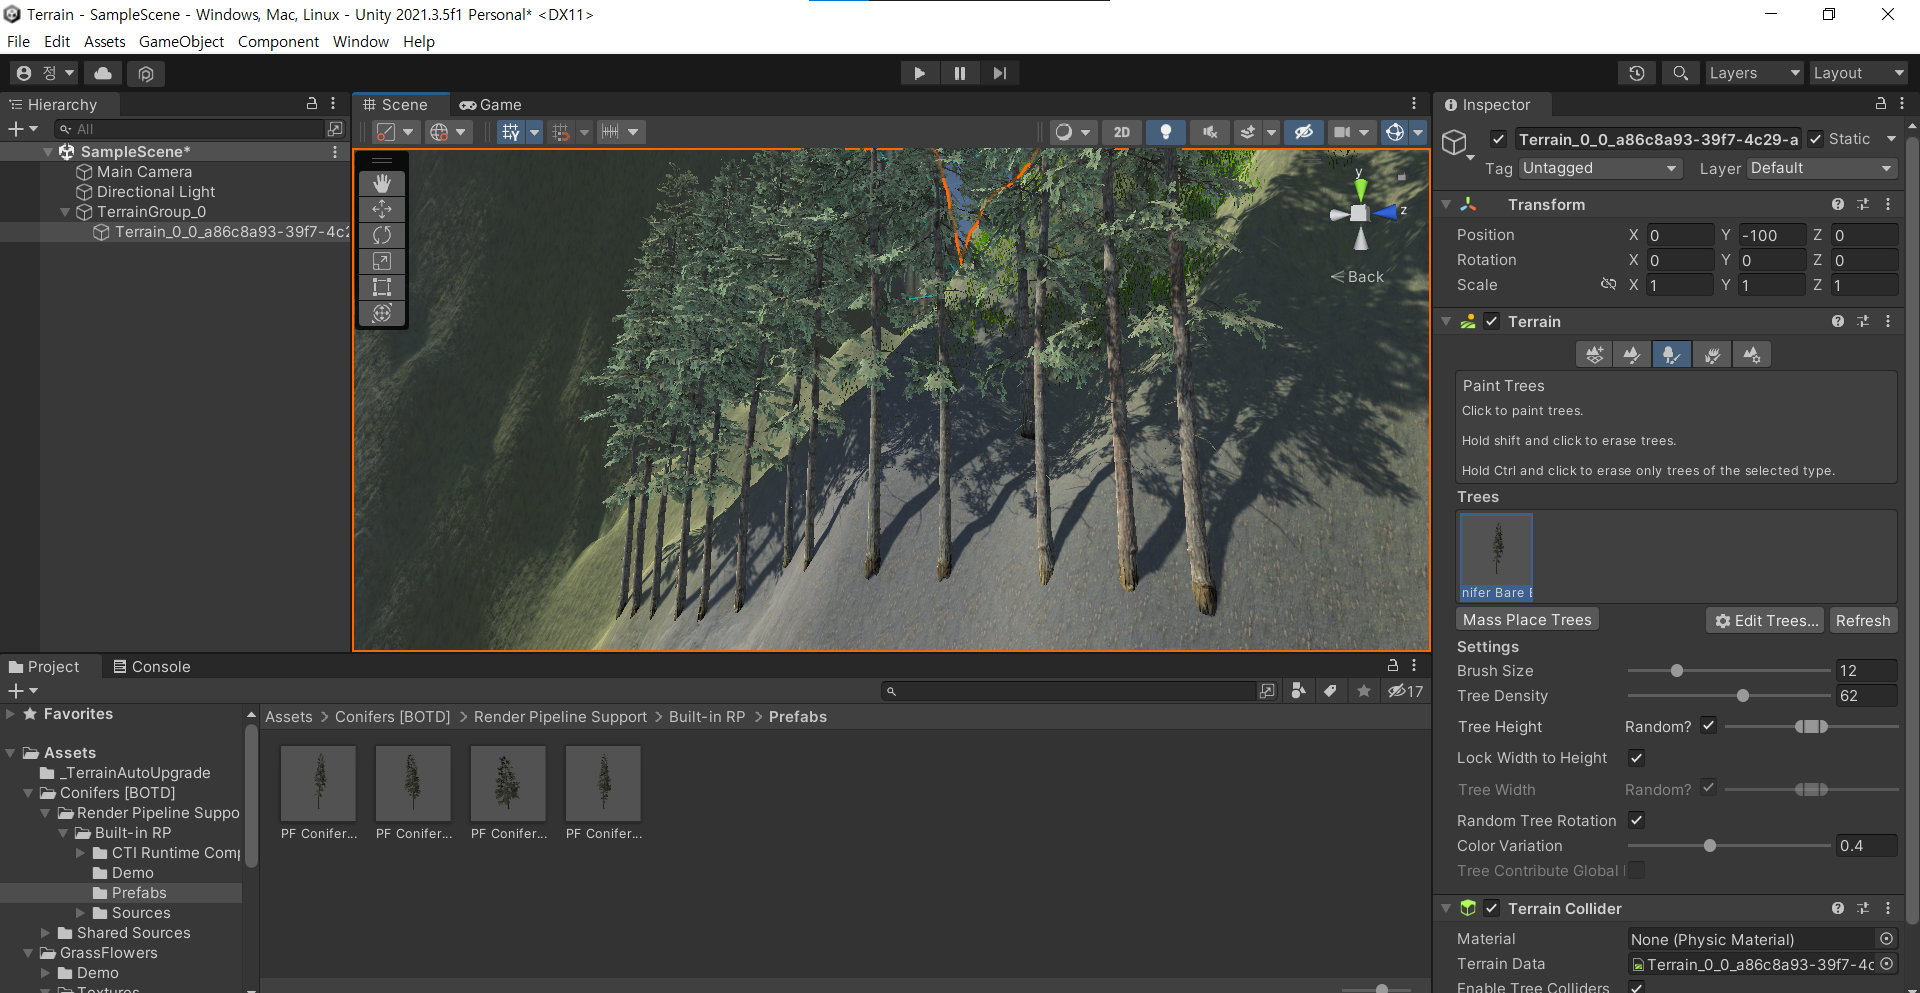Select the Move tool in scene toolbar

click(381, 209)
